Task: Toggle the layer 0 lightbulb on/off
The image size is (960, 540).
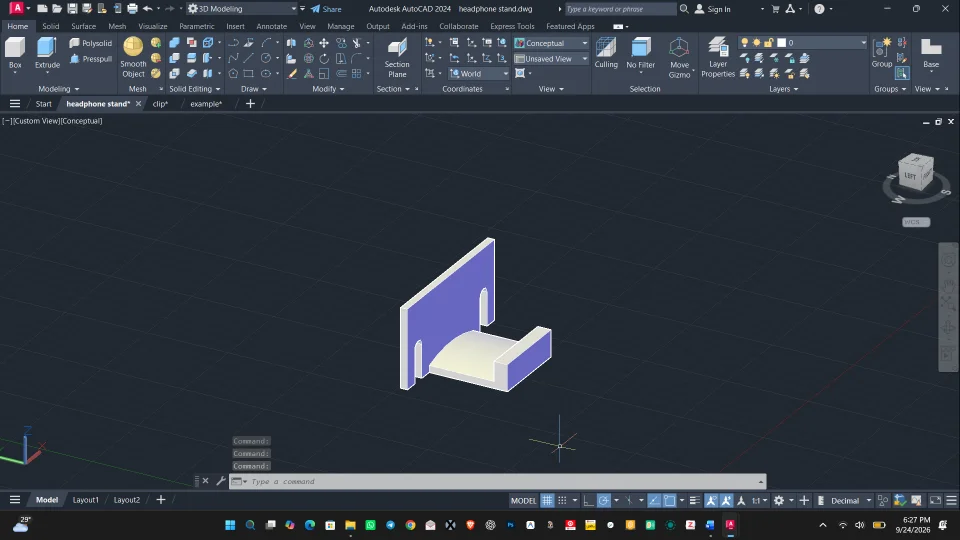Action: point(744,42)
